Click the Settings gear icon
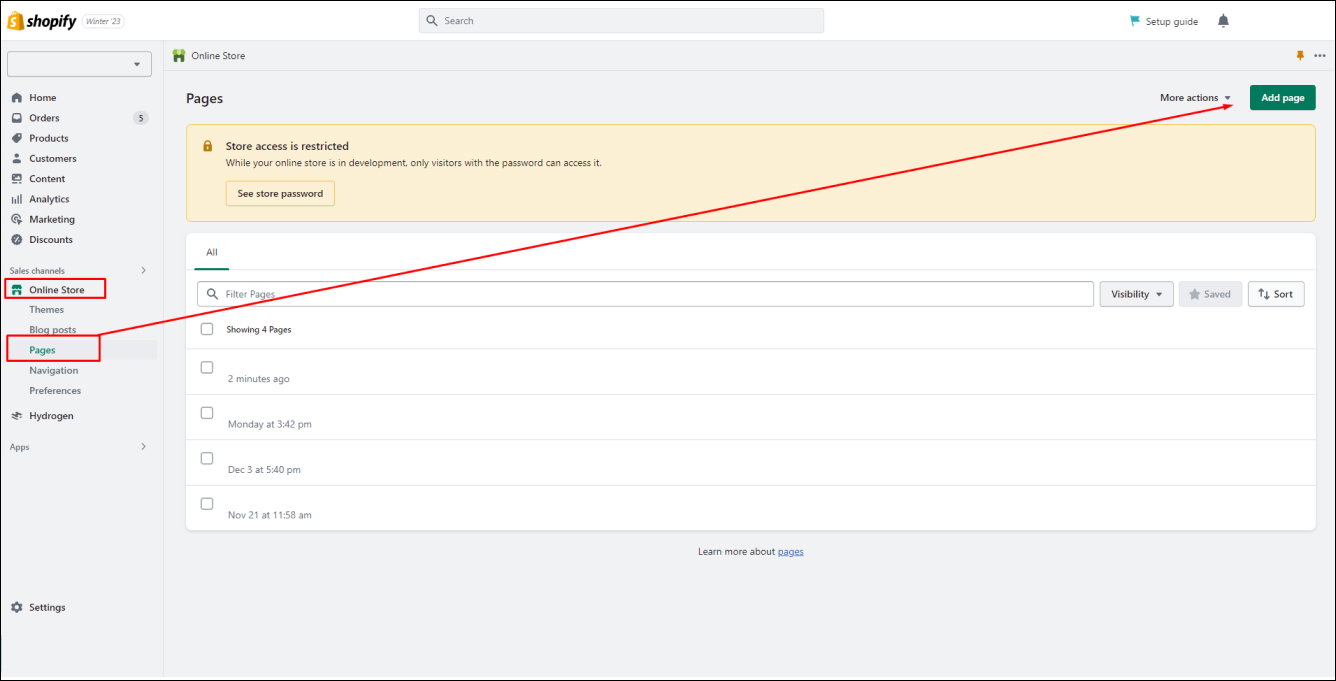 (17, 607)
